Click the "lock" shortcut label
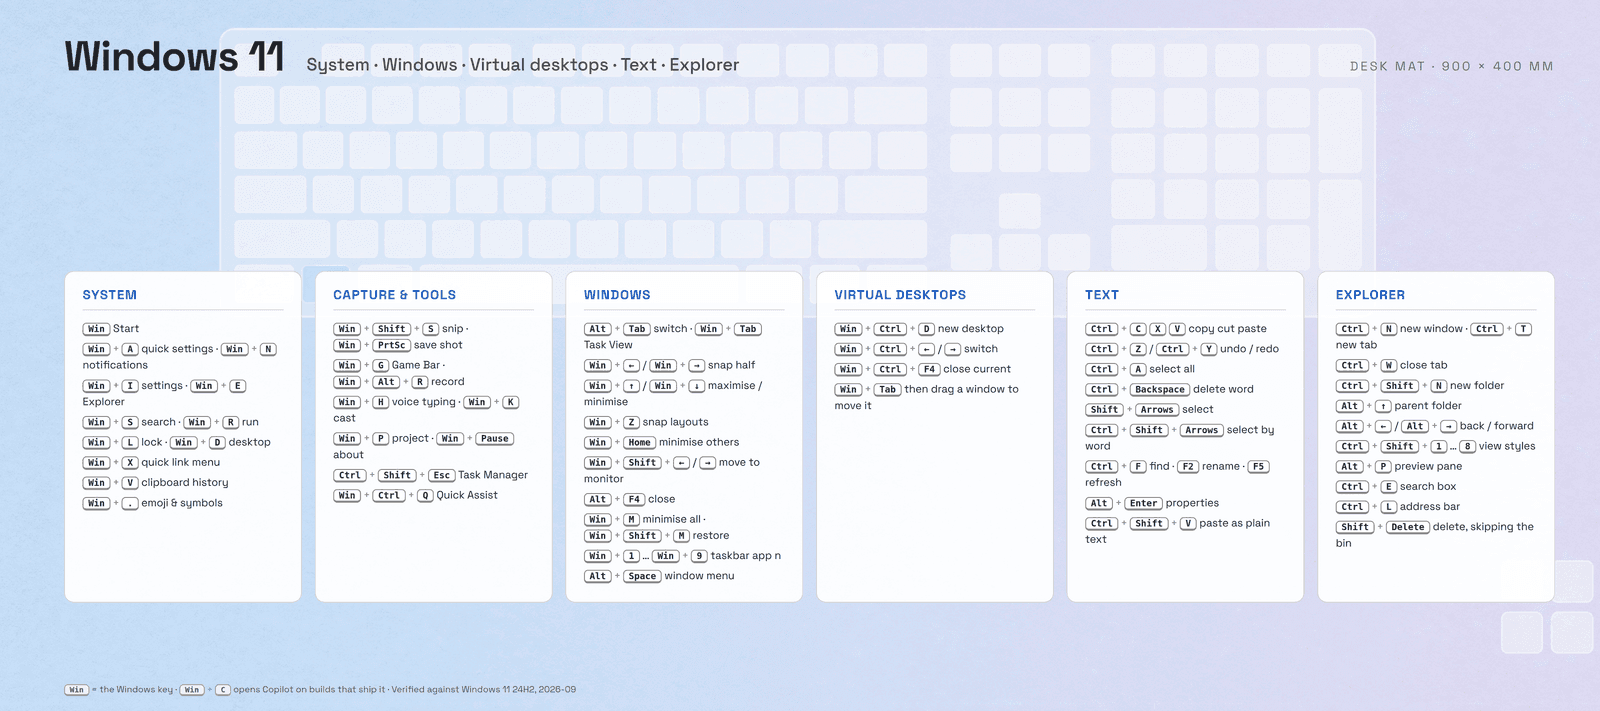The height and width of the screenshot is (711, 1600). [151, 442]
